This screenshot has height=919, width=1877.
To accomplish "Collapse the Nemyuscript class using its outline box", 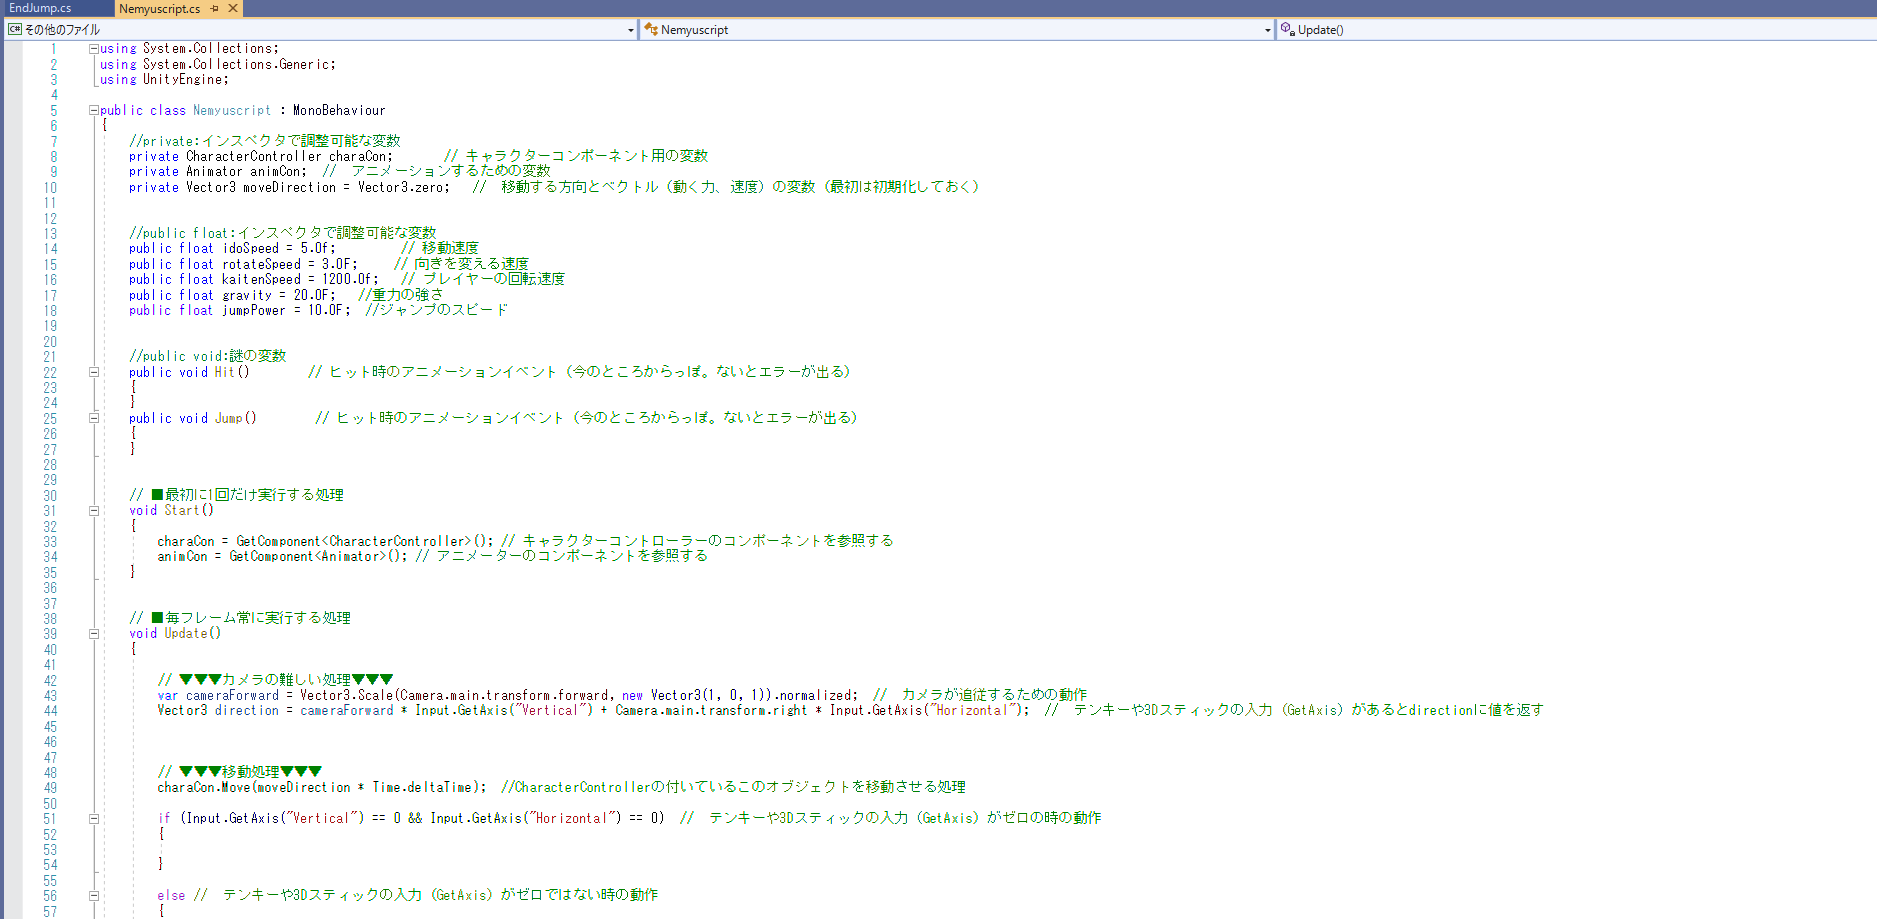I will (x=94, y=110).
